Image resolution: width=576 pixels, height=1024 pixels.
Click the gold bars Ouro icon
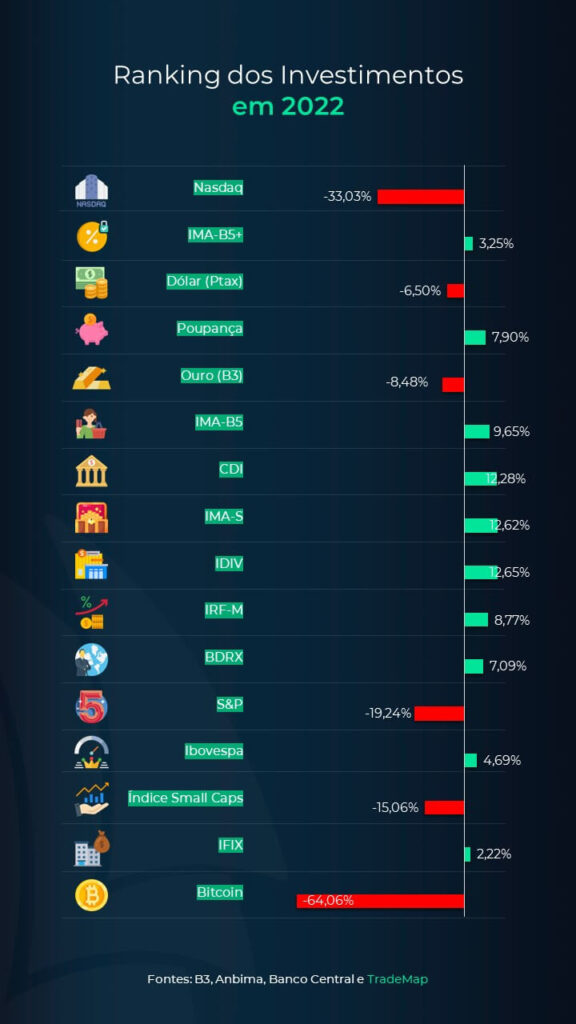click(91, 378)
